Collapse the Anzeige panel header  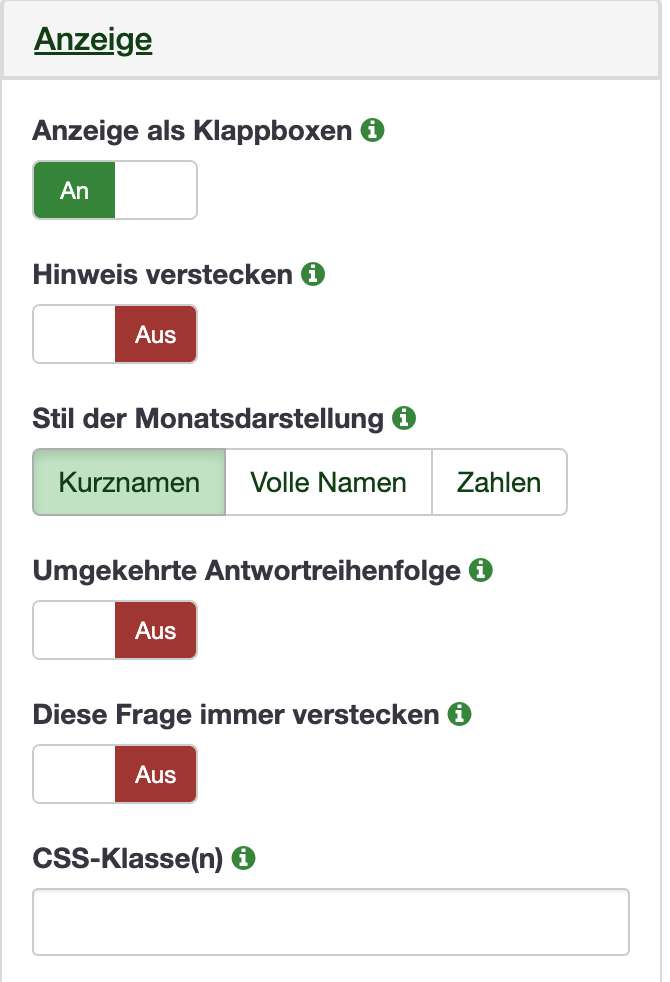coord(93,40)
